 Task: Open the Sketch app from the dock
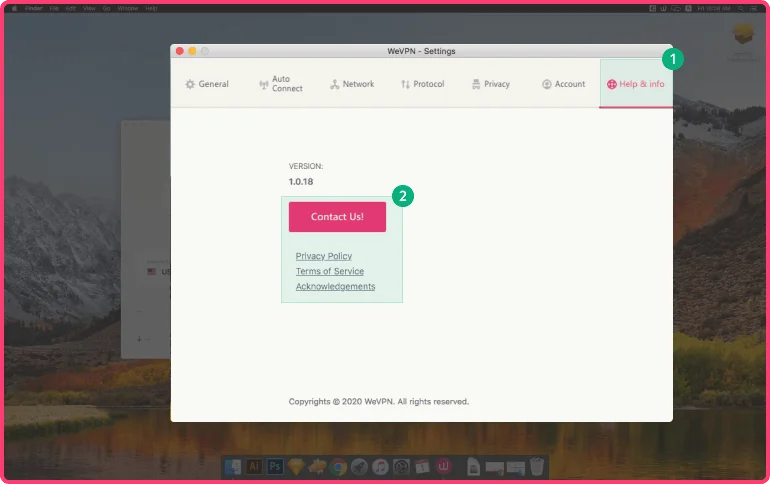[296, 467]
